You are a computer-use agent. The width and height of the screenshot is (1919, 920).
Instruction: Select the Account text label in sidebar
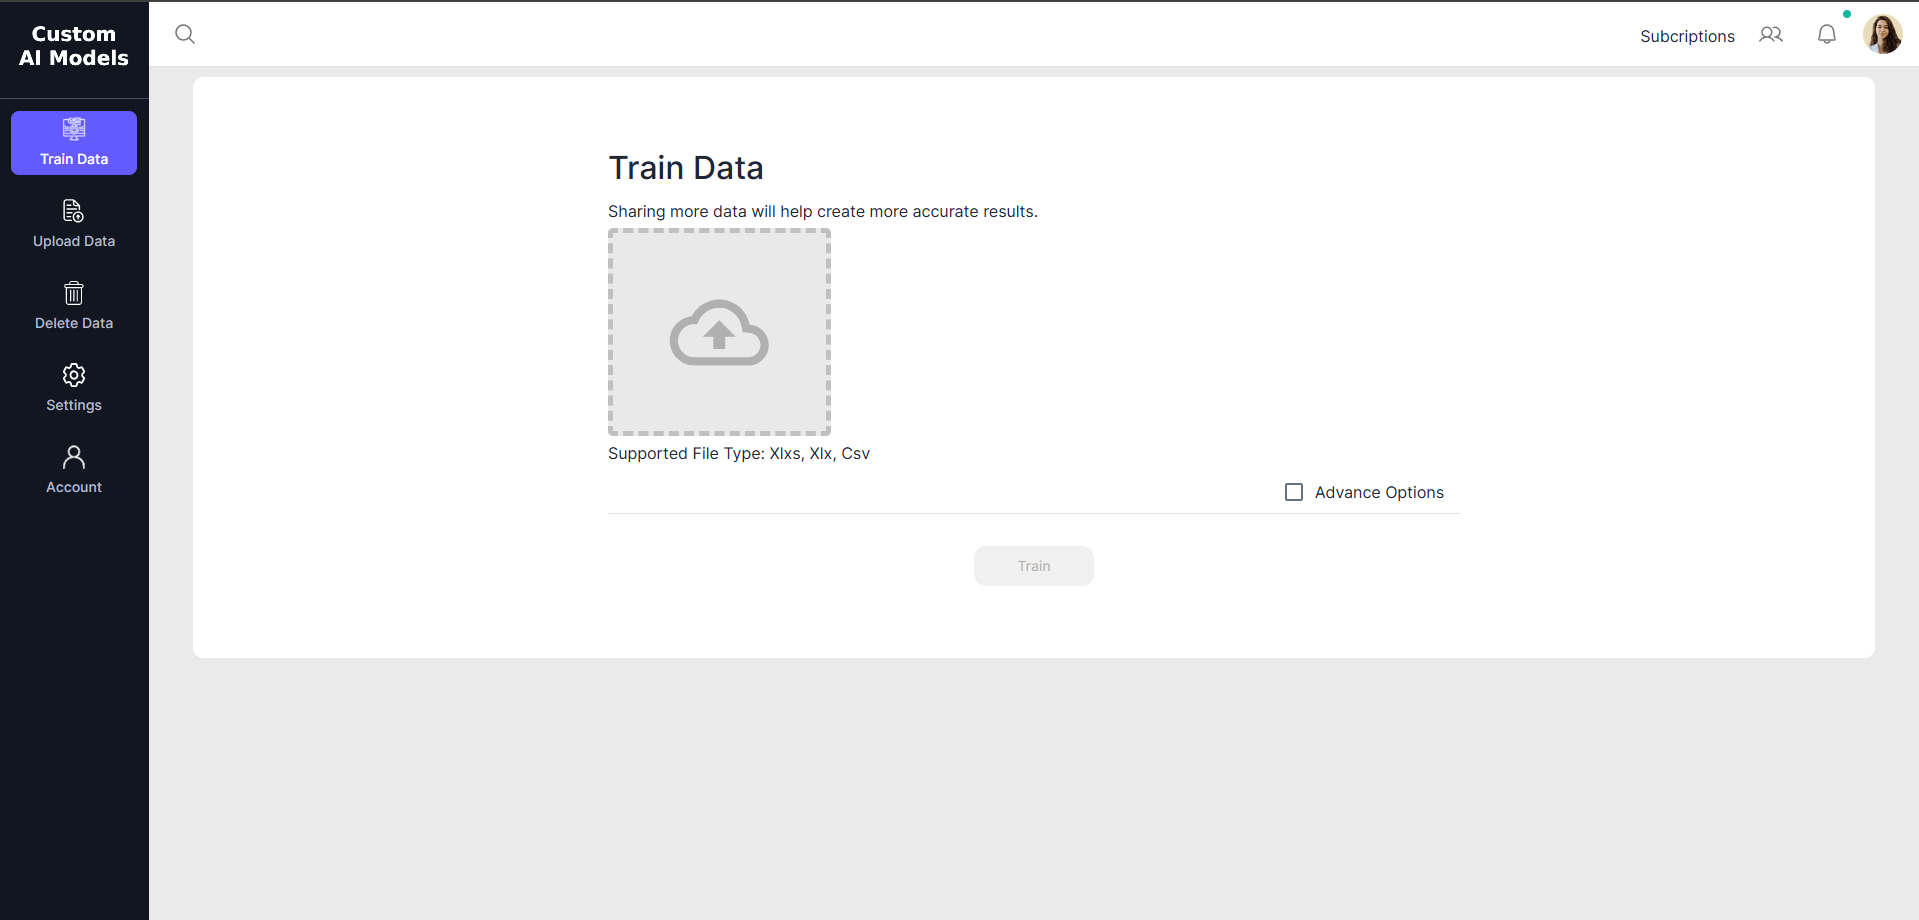click(x=74, y=487)
